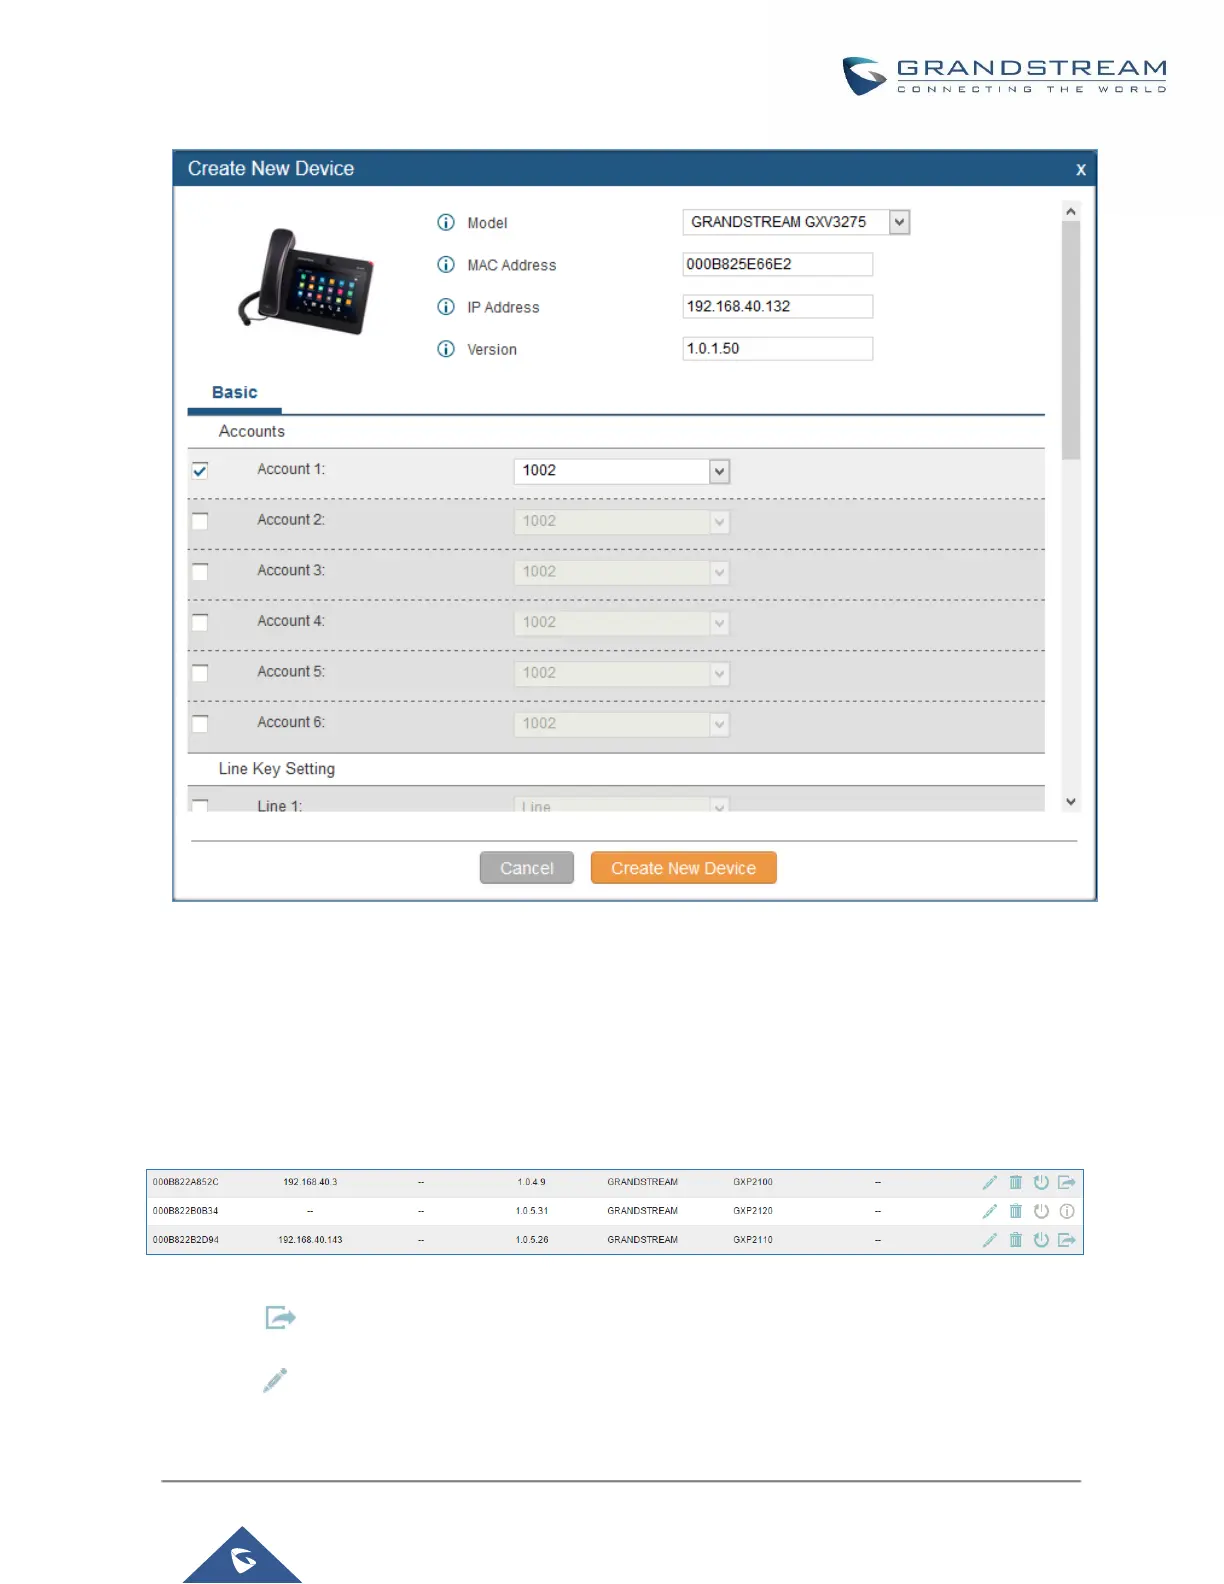Click the dialog vertical scrollbar thumb
The height and width of the screenshot is (1584, 1224).
click(x=1071, y=340)
